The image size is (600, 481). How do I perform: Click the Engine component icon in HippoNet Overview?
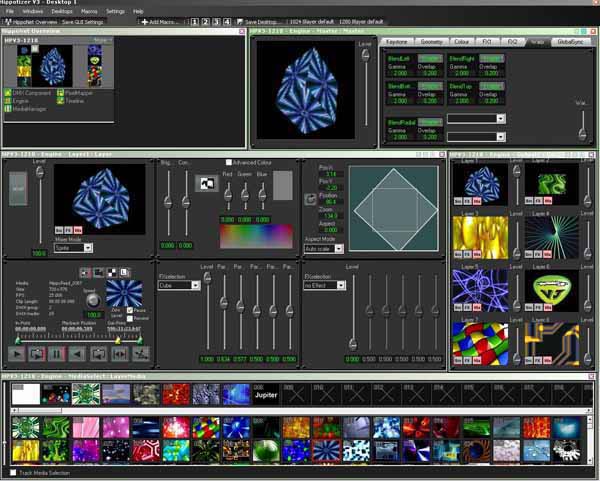point(8,101)
